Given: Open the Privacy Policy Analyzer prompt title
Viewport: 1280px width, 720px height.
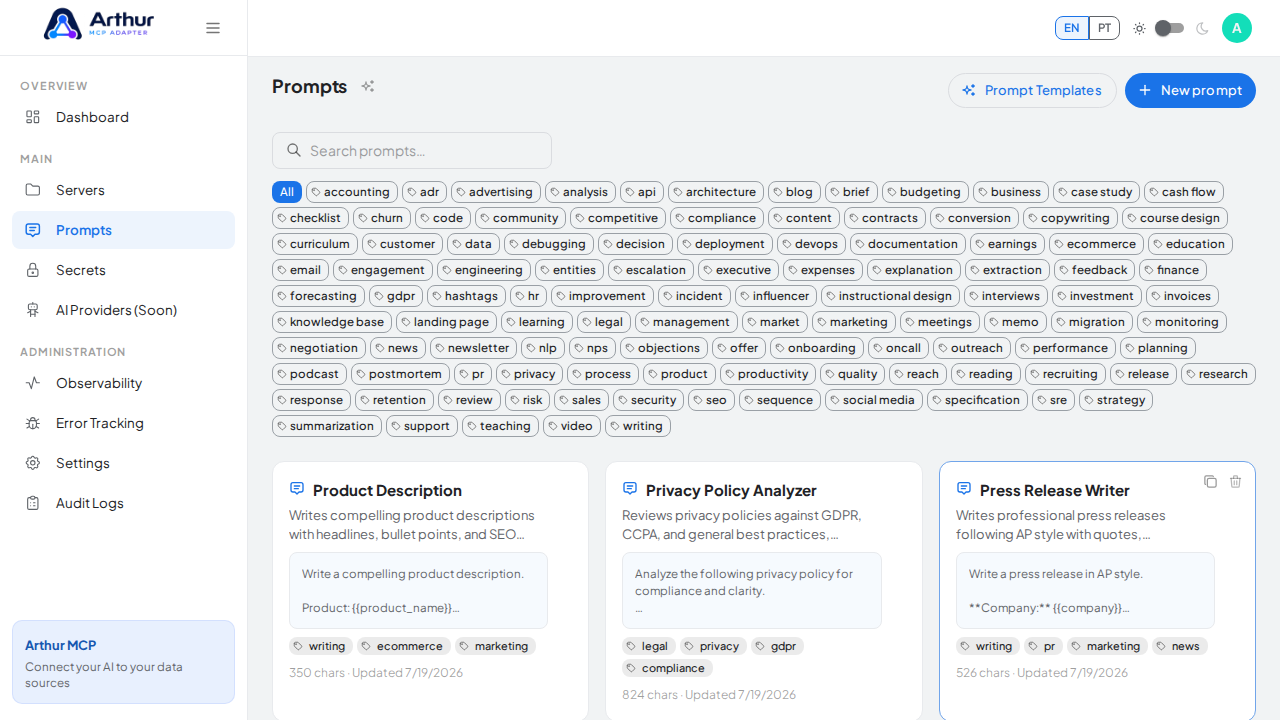Looking at the screenshot, I should 731,490.
